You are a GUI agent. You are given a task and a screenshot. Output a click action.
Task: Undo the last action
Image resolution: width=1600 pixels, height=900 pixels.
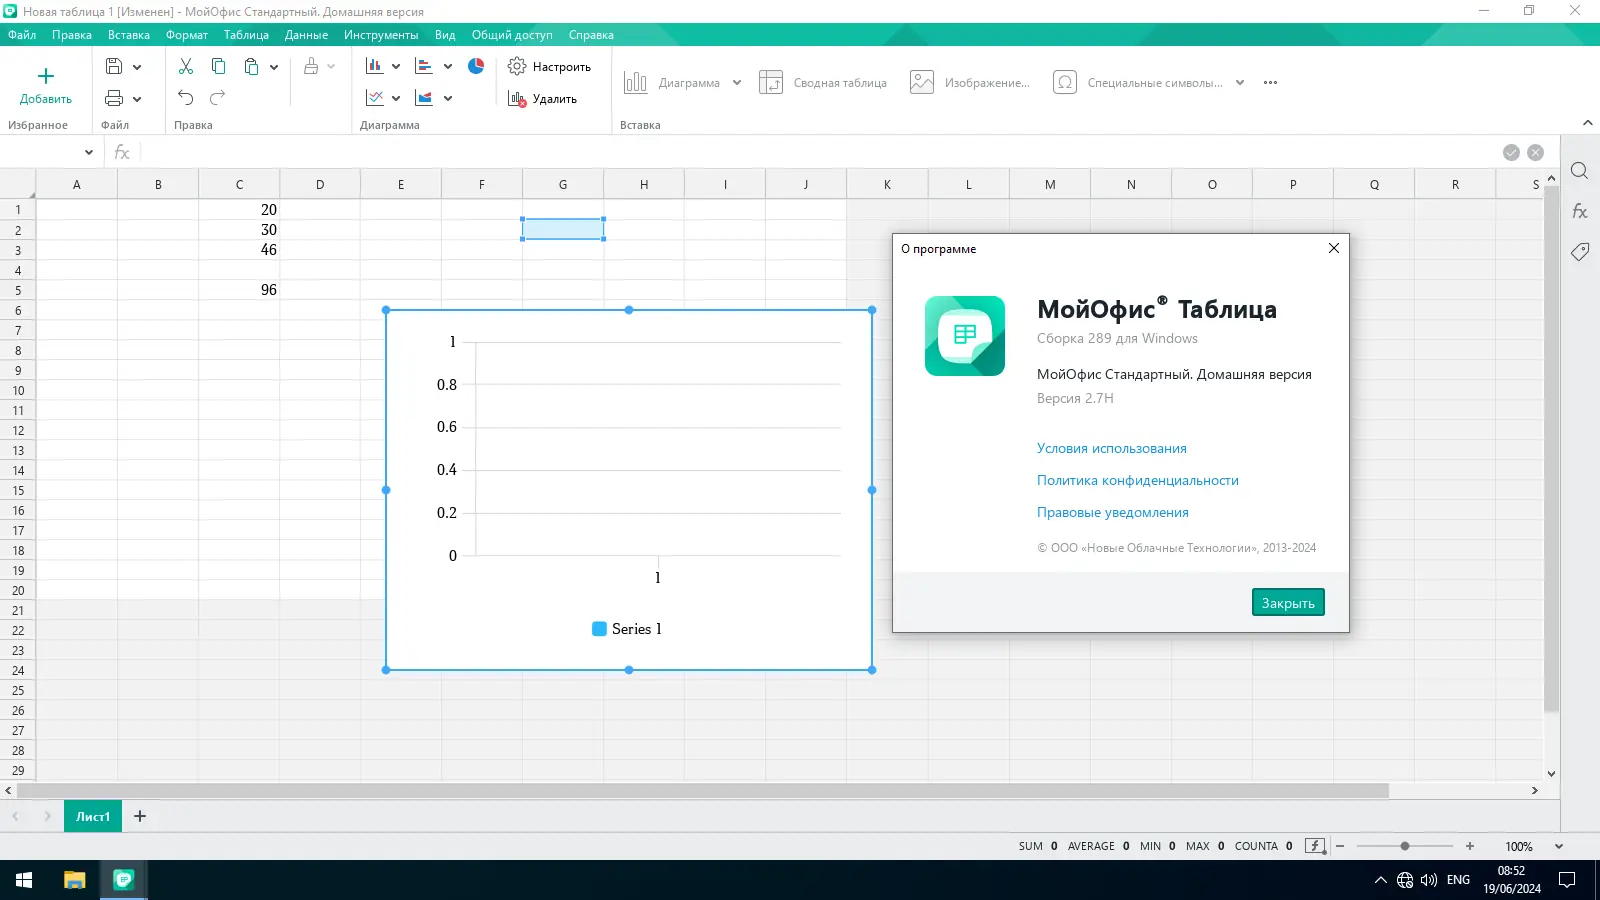186,98
